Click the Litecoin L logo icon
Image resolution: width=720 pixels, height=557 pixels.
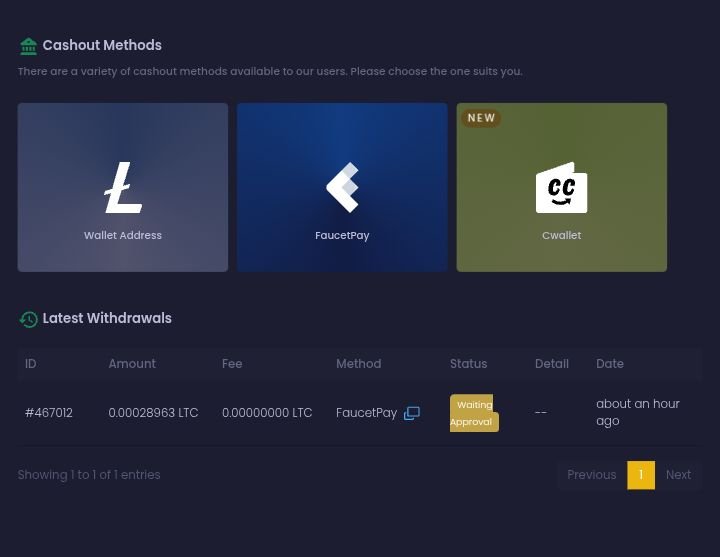click(x=123, y=187)
